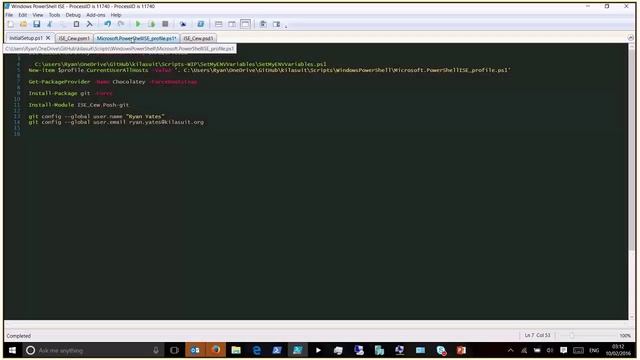Open the volume control in system tray

(x=550, y=350)
